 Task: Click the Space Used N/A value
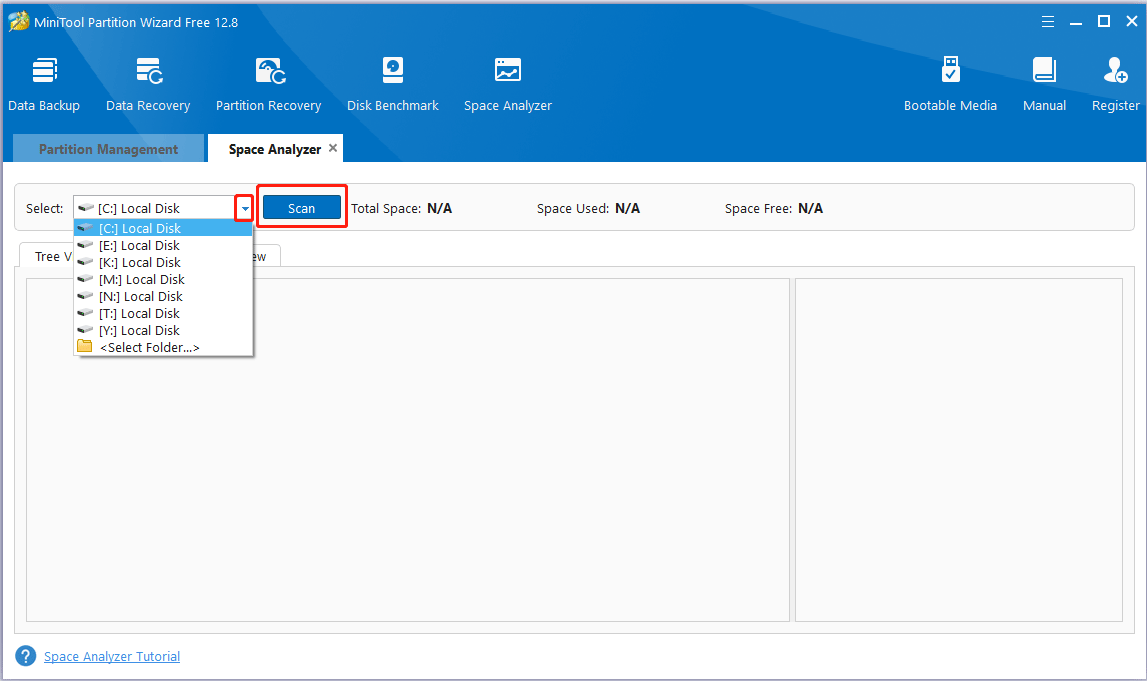pos(628,208)
